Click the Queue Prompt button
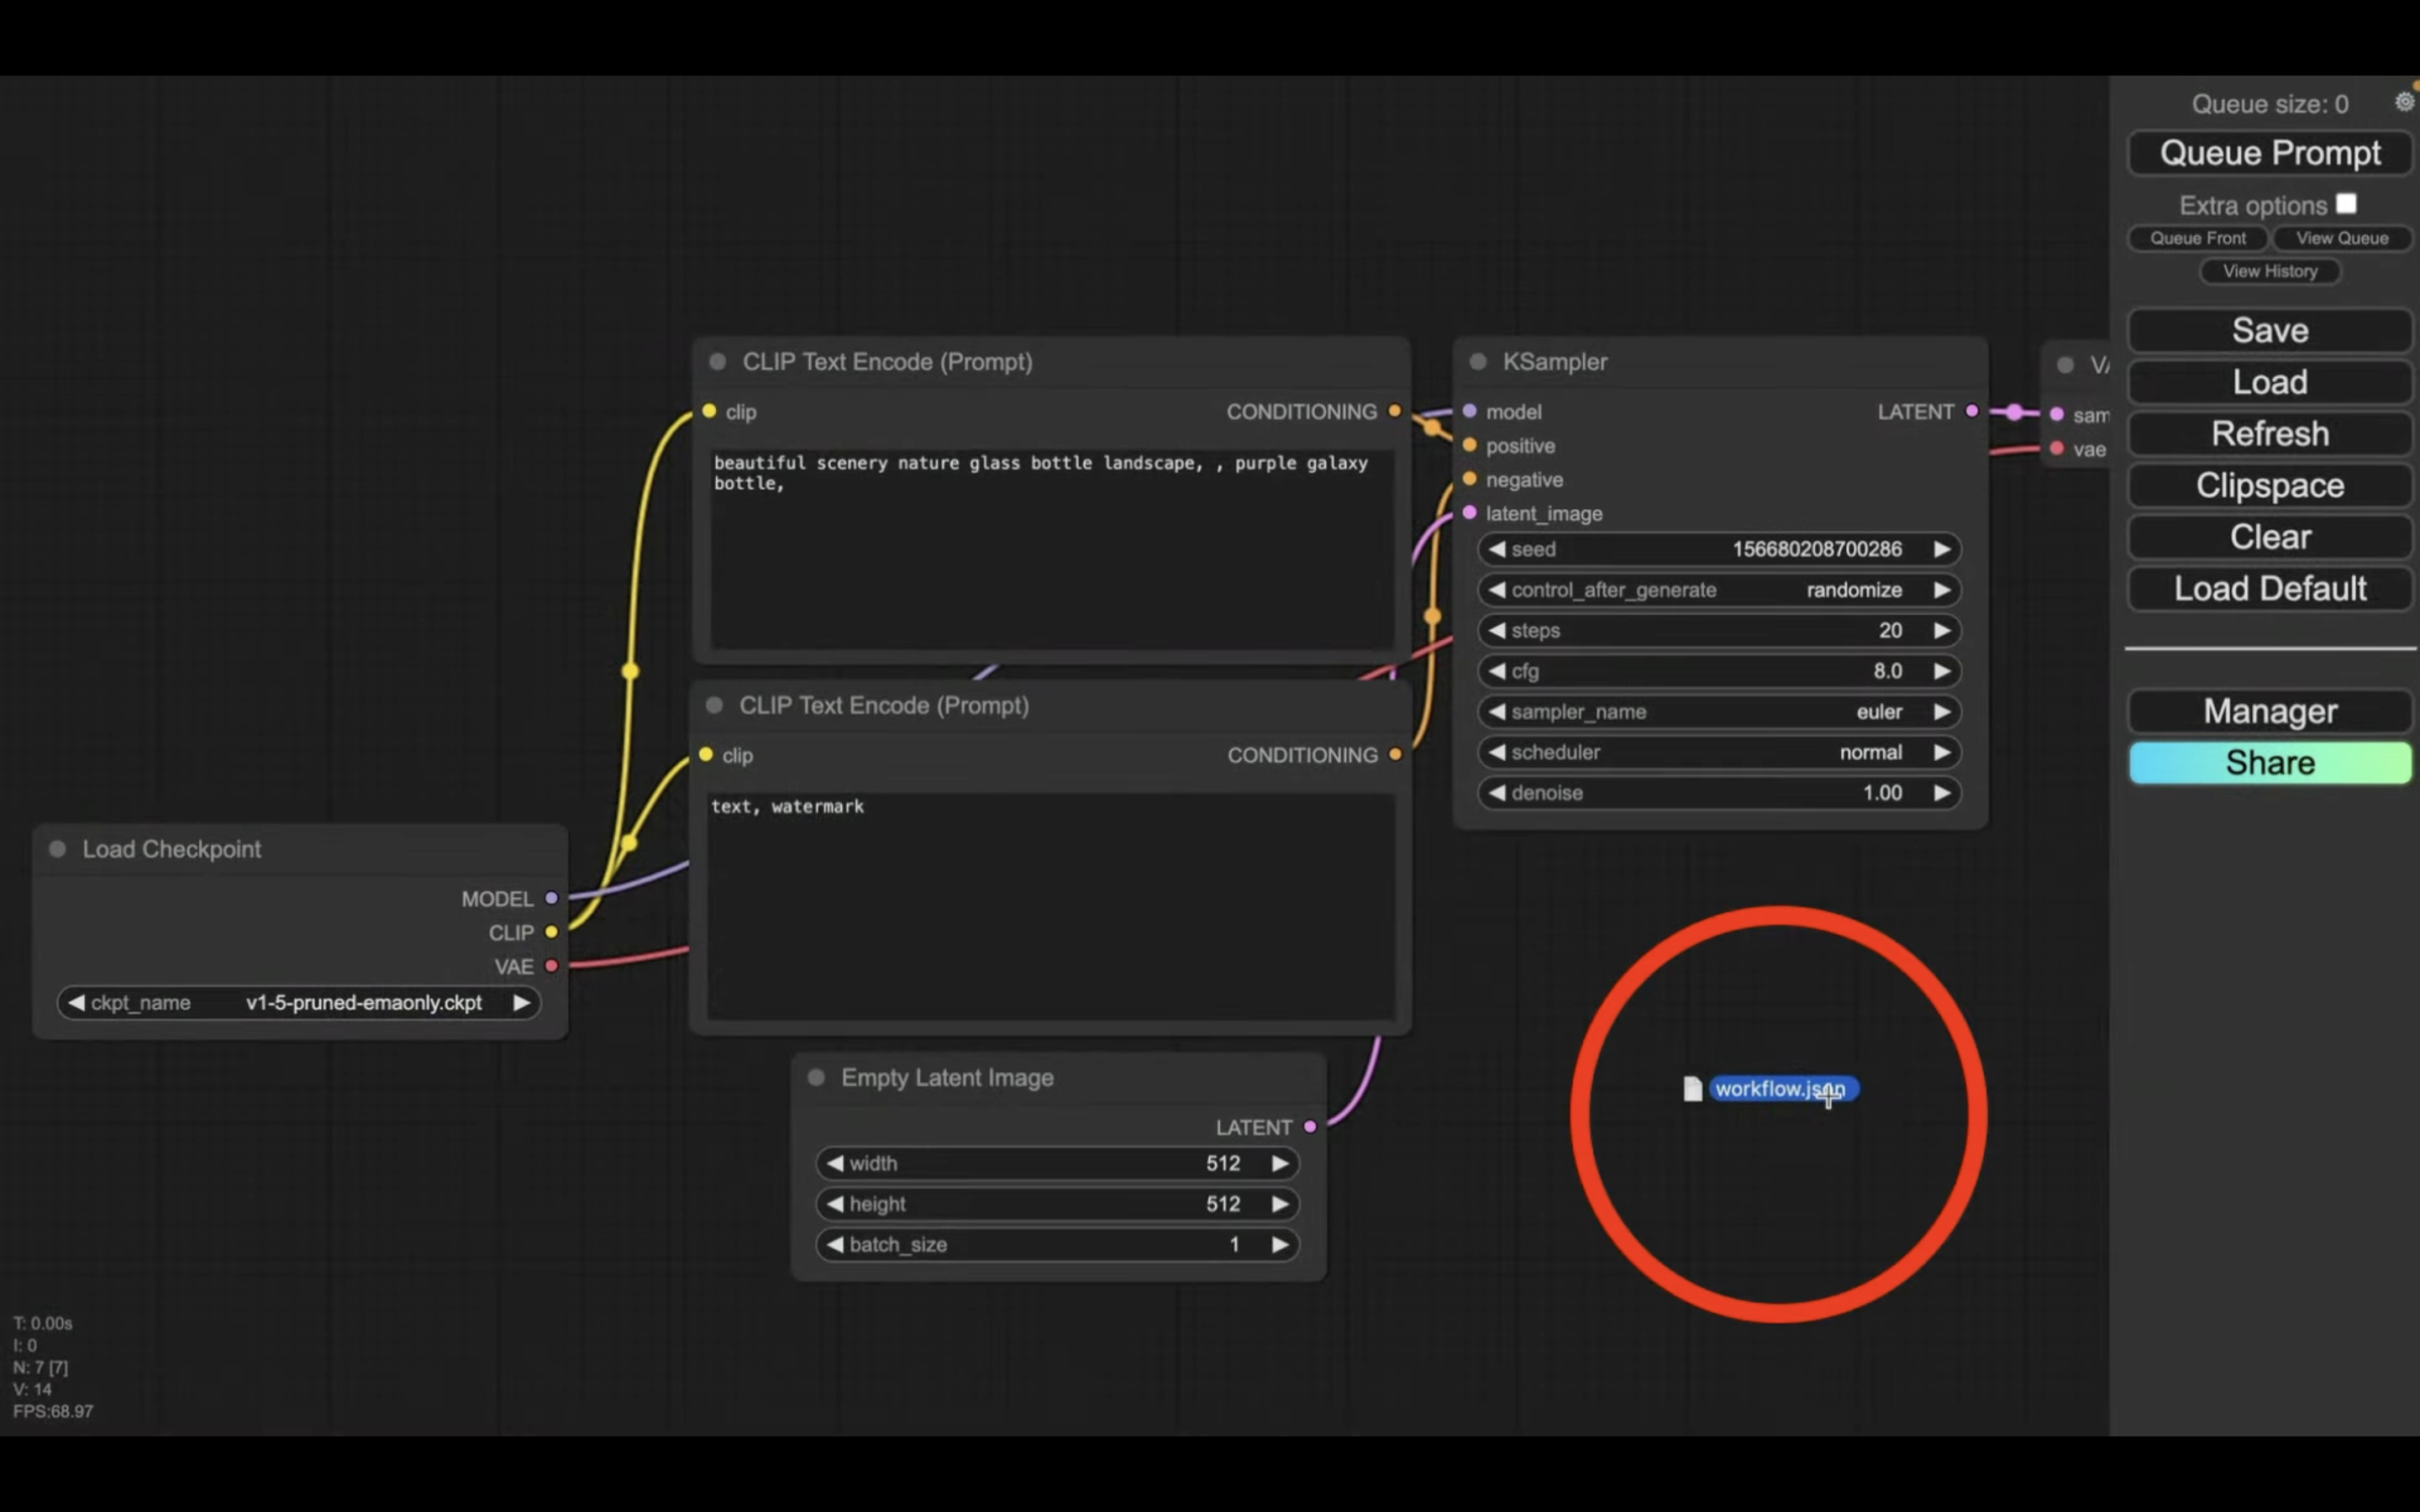 [x=2270, y=153]
